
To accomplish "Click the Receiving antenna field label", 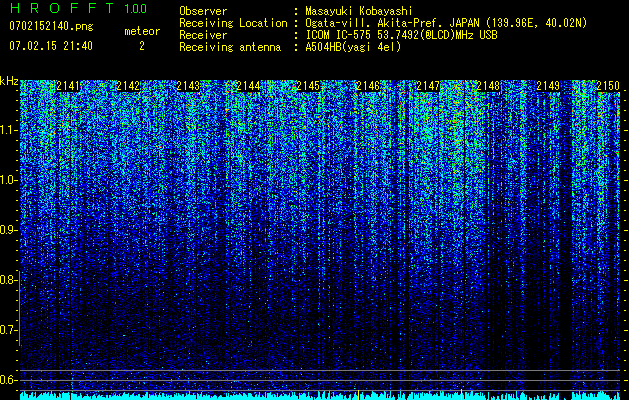I will coord(230,47).
